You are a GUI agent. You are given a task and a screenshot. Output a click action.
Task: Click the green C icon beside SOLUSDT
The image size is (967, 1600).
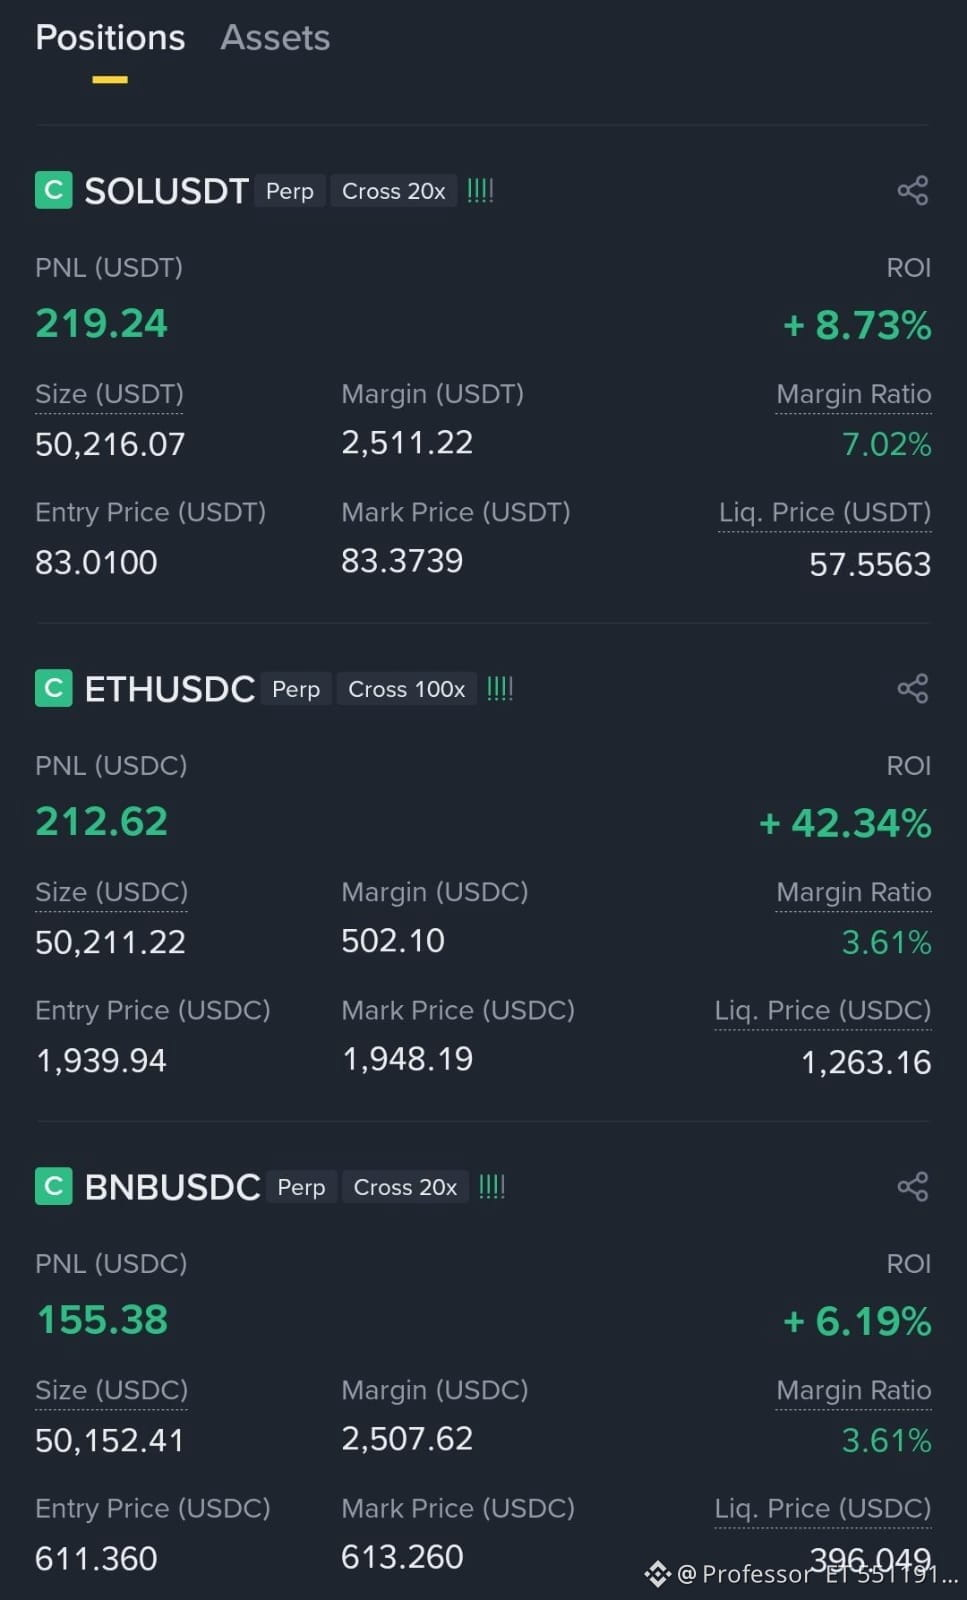coord(54,189)
